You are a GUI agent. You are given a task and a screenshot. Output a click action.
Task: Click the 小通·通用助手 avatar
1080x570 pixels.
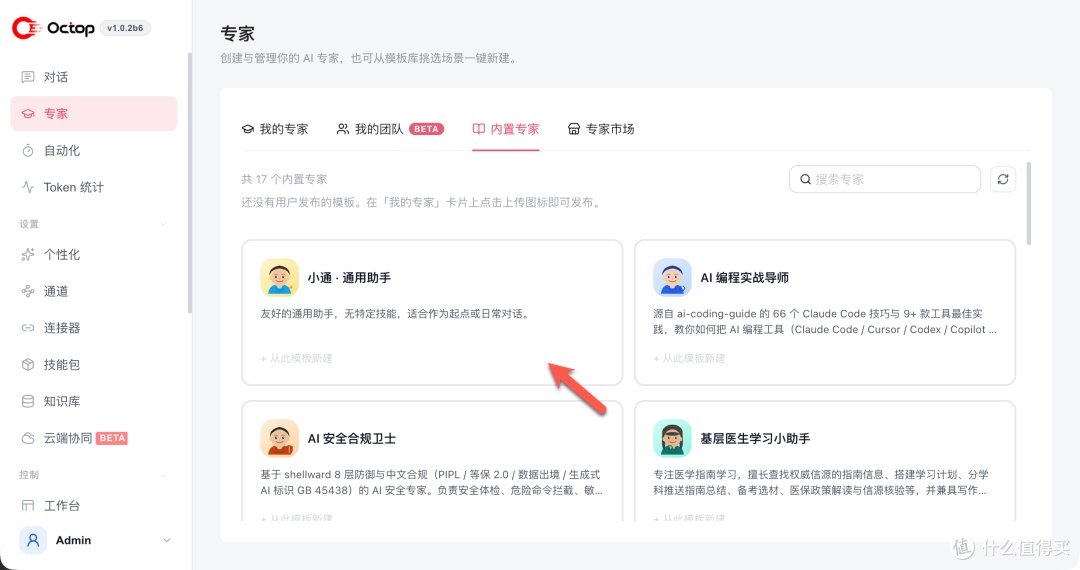coord(280,277)
